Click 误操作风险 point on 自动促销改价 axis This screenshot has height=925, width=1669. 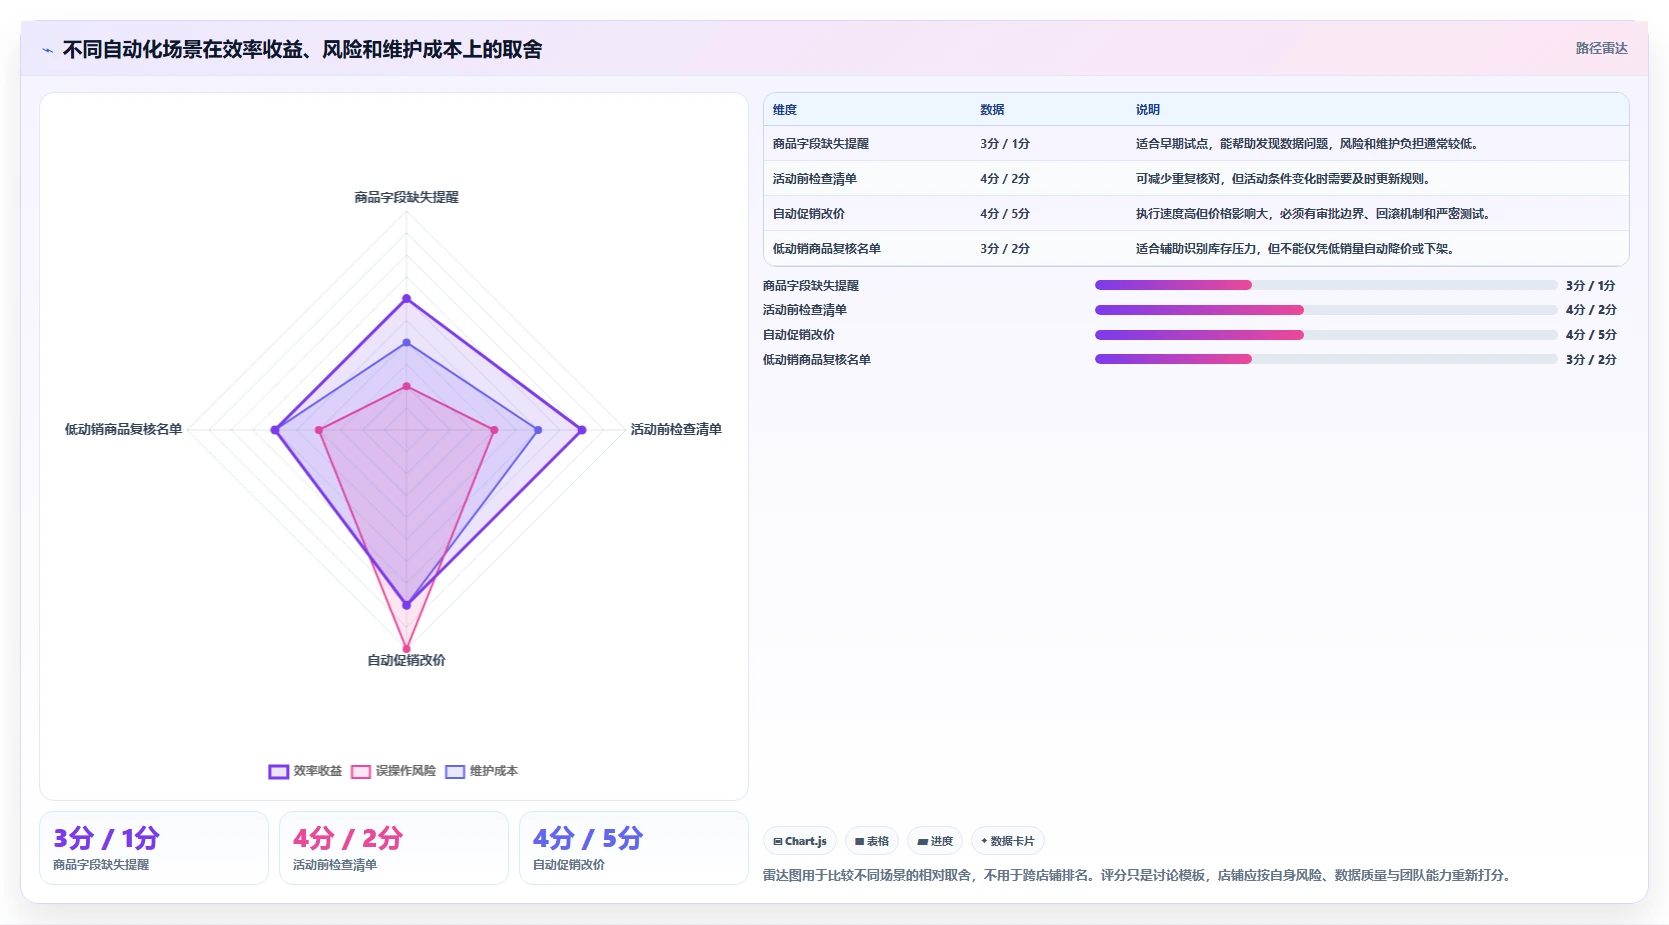click(x=406, y=649)
